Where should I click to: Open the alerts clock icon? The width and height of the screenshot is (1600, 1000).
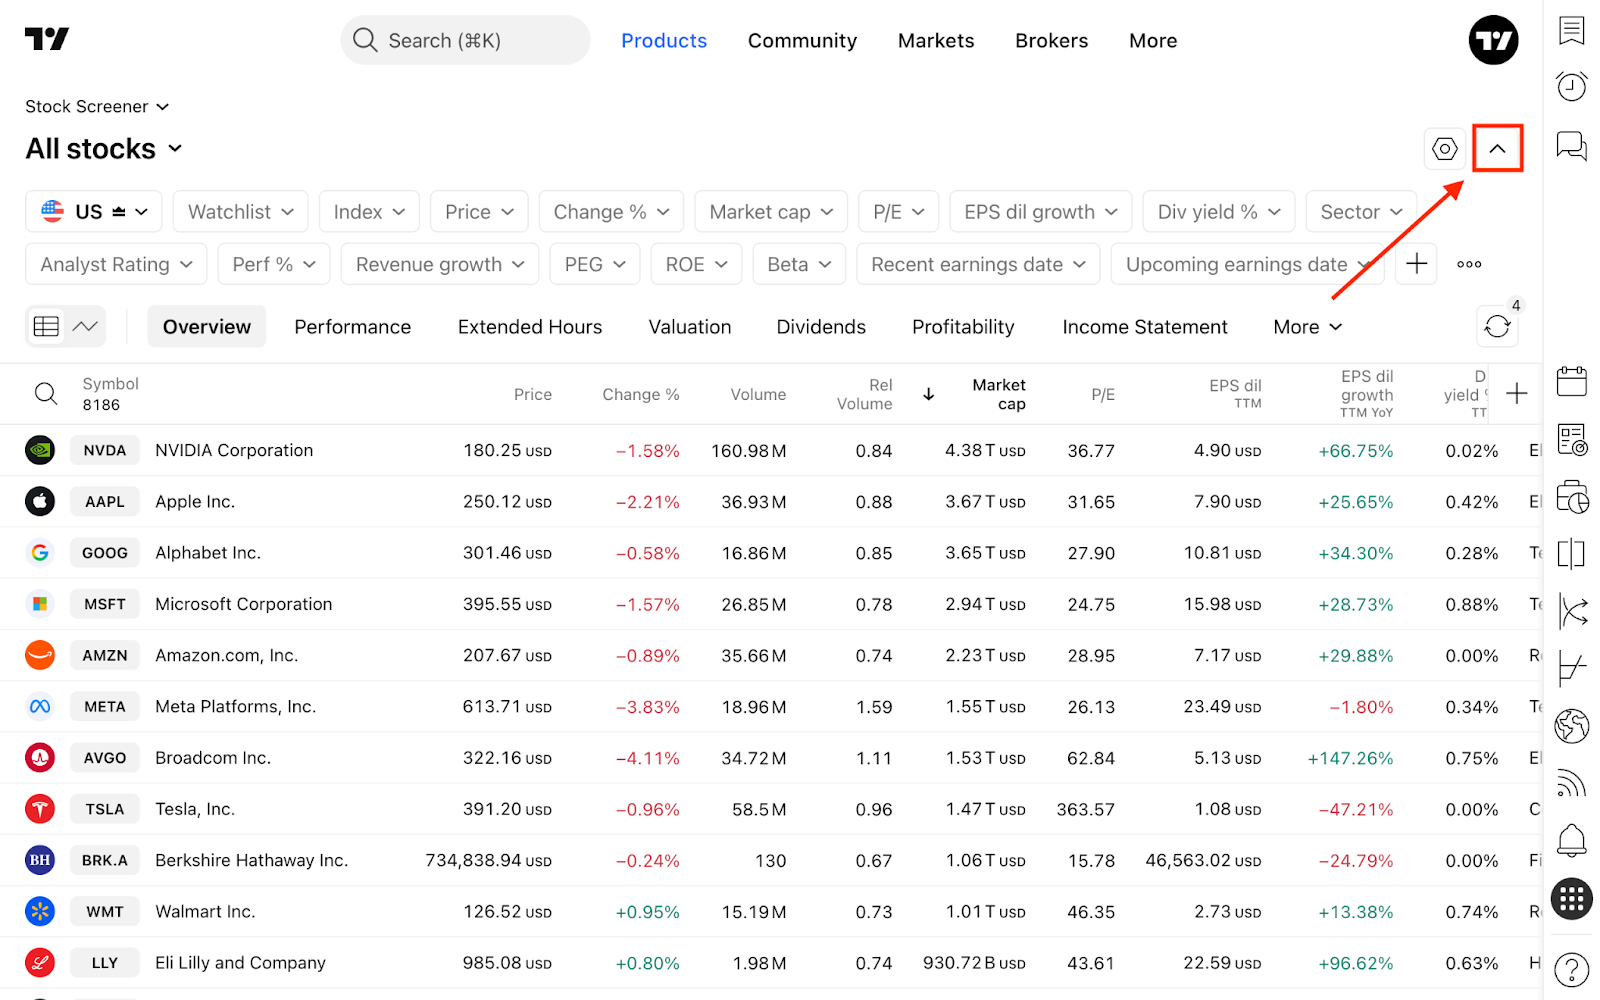pyautogui.click(x=1571, y=87)
